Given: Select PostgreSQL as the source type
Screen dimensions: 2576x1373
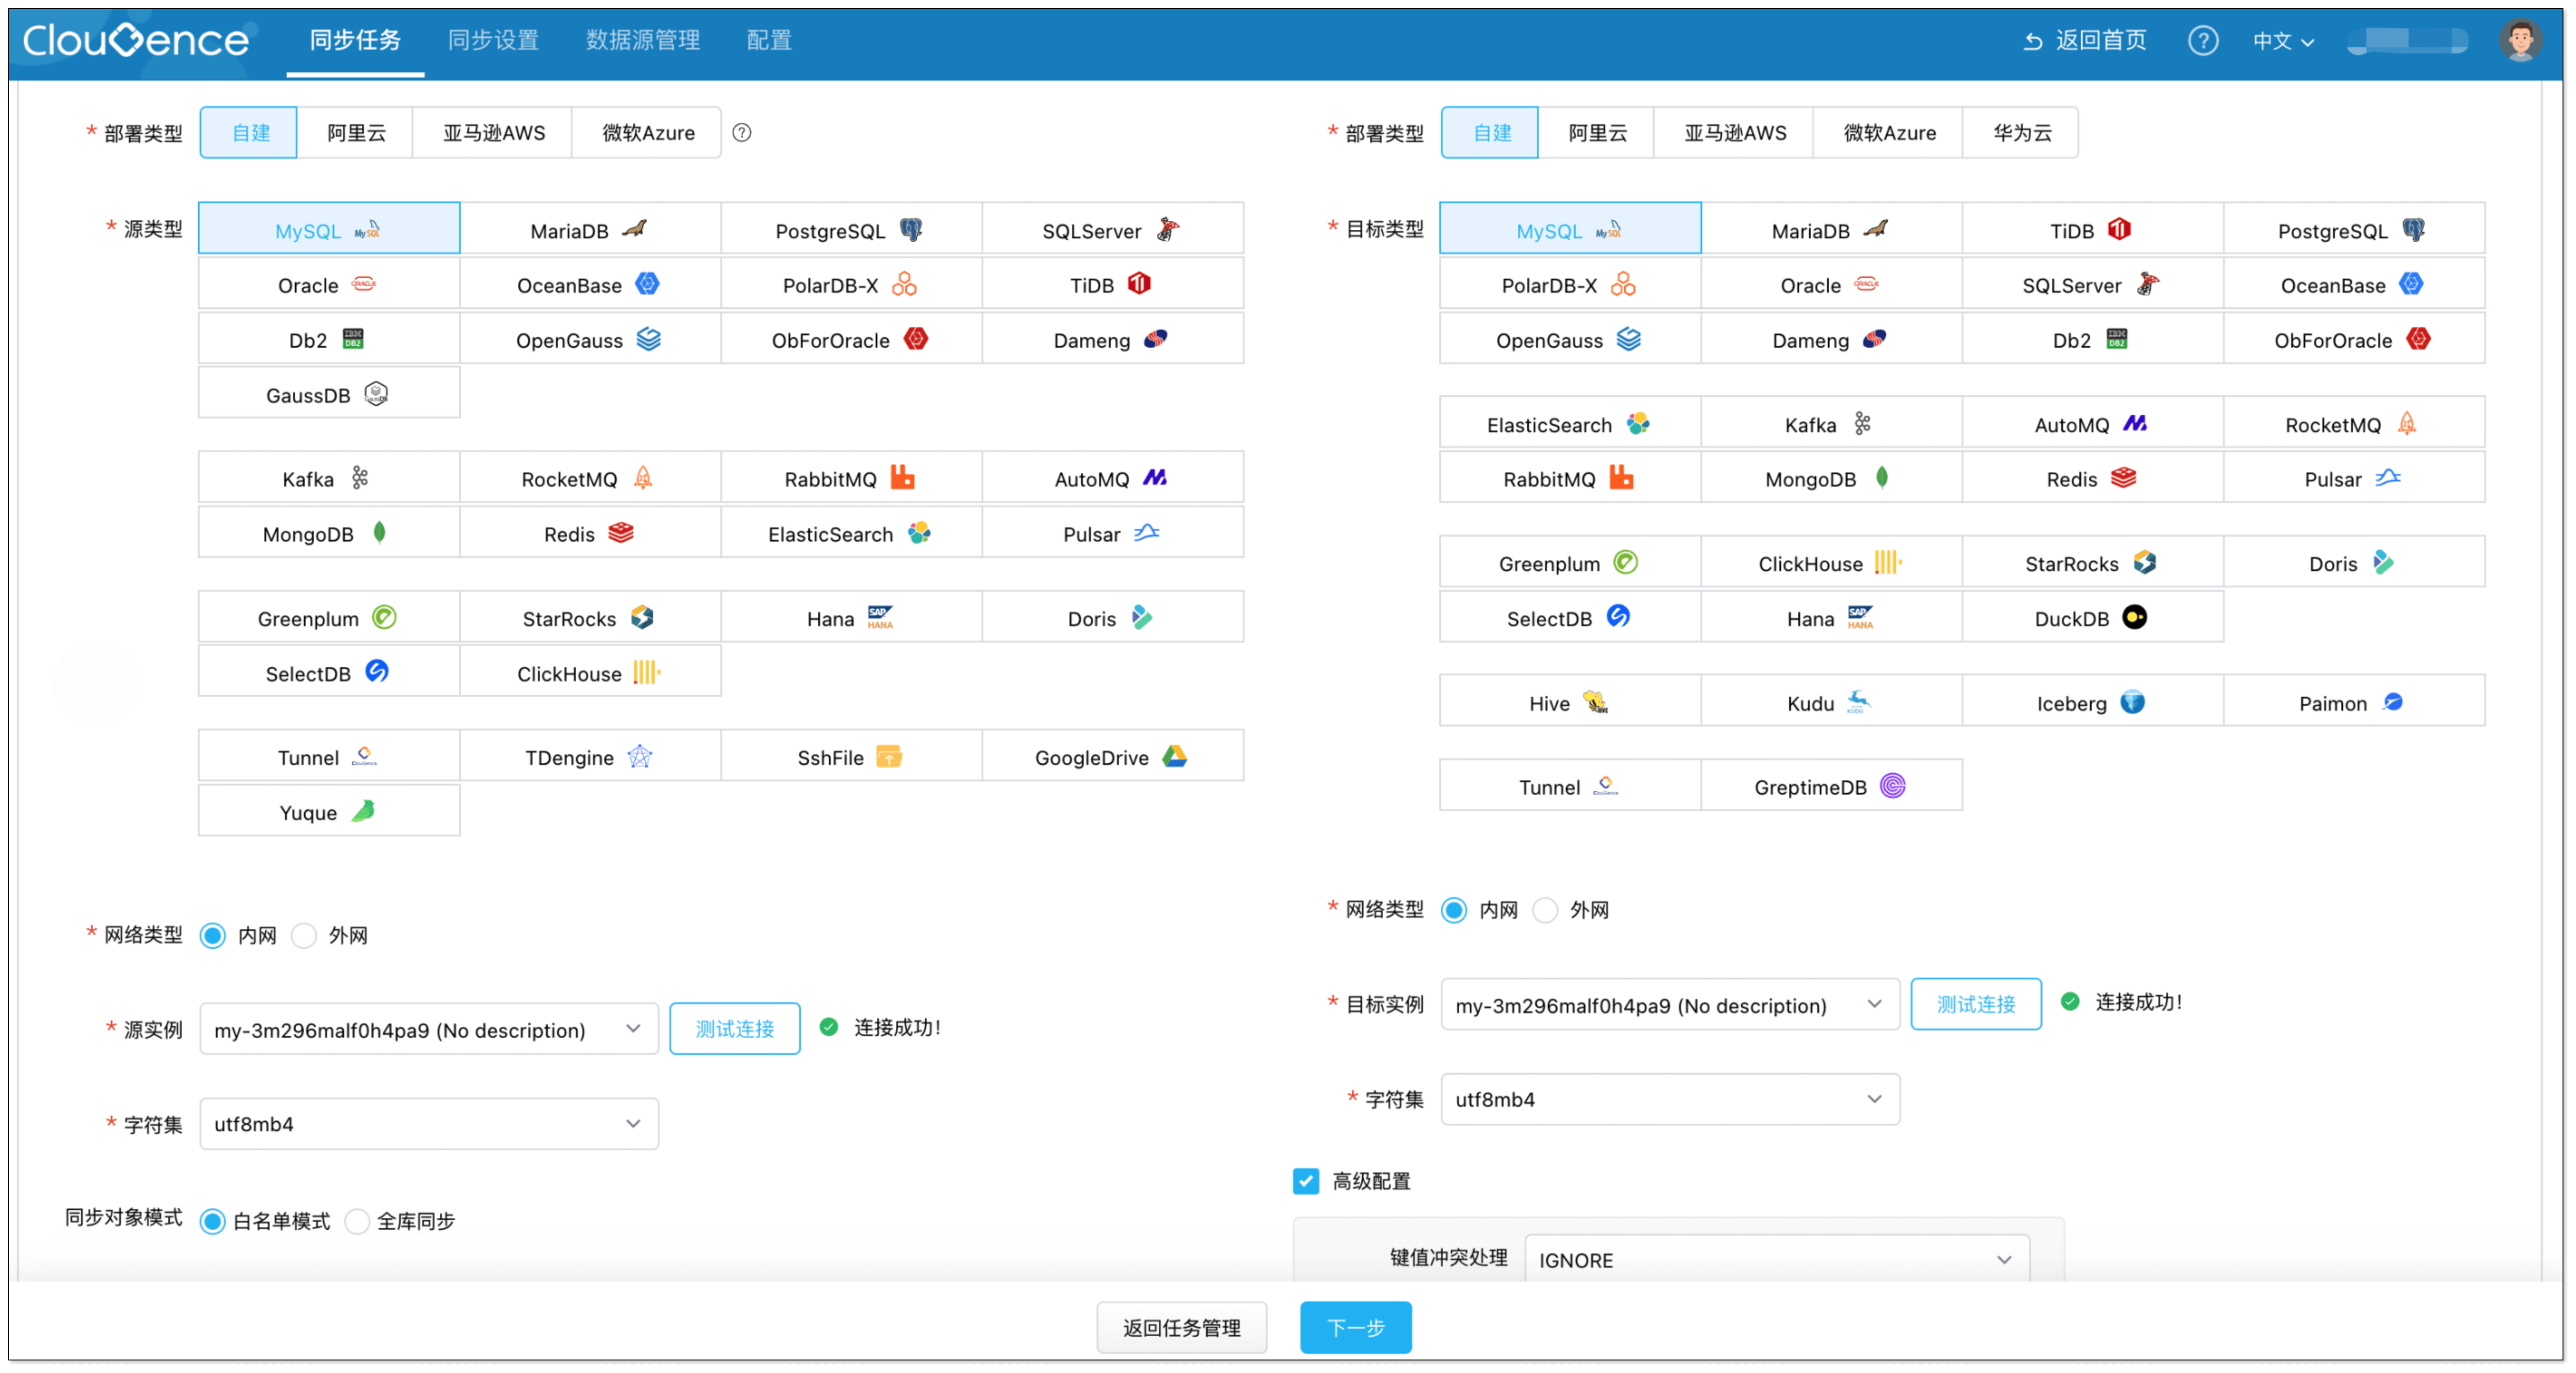Looking at the screenshot, I should tap(851, 229).
